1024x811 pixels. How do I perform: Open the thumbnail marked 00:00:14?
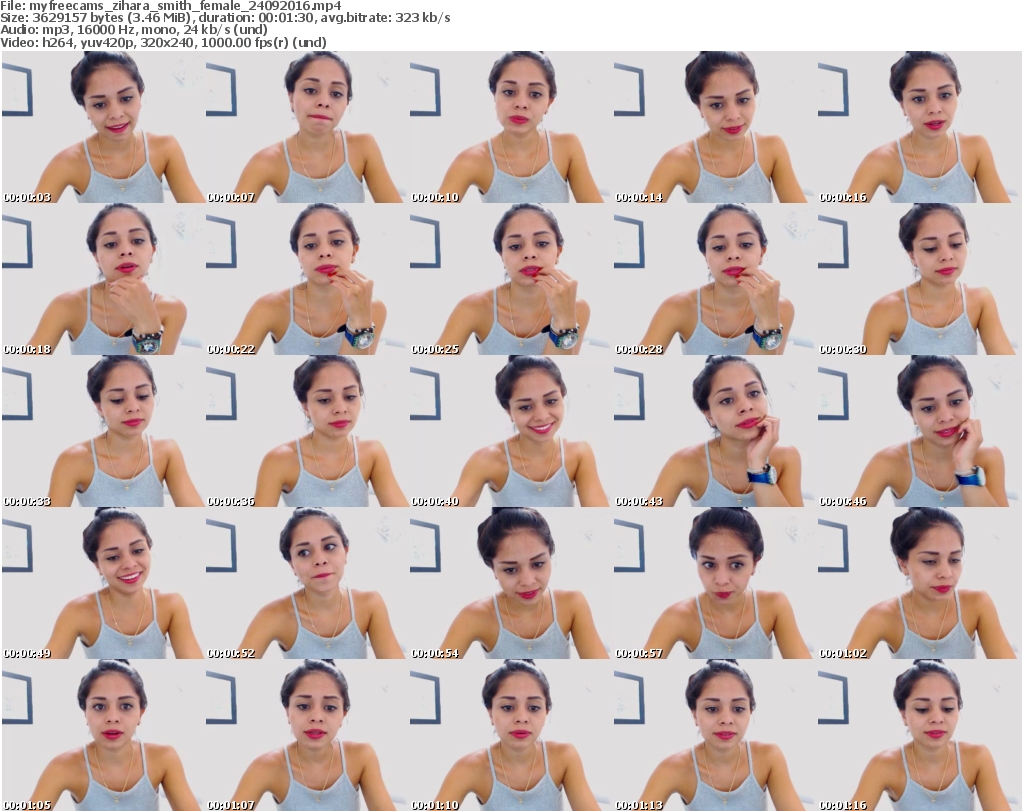click(715, 128)
